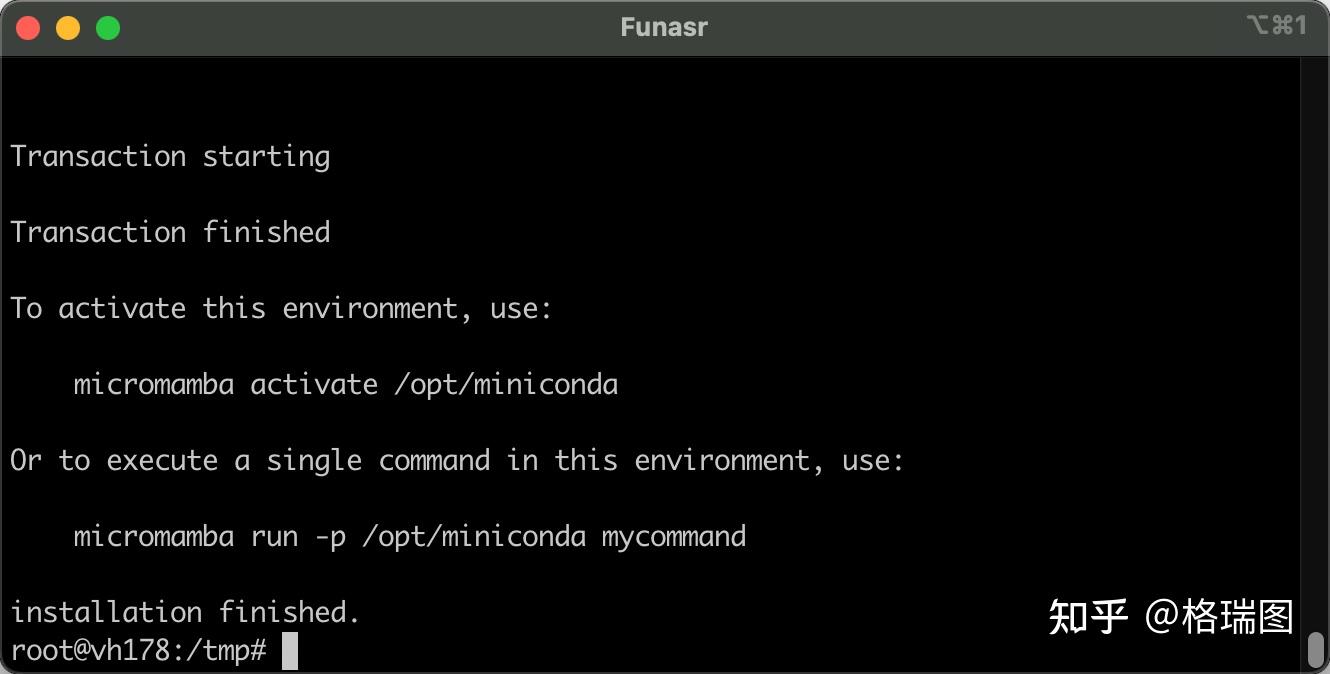The image size is (1330, 674).
Task: Click the scrollbar track above the thumb
Action: (1316, 340)
